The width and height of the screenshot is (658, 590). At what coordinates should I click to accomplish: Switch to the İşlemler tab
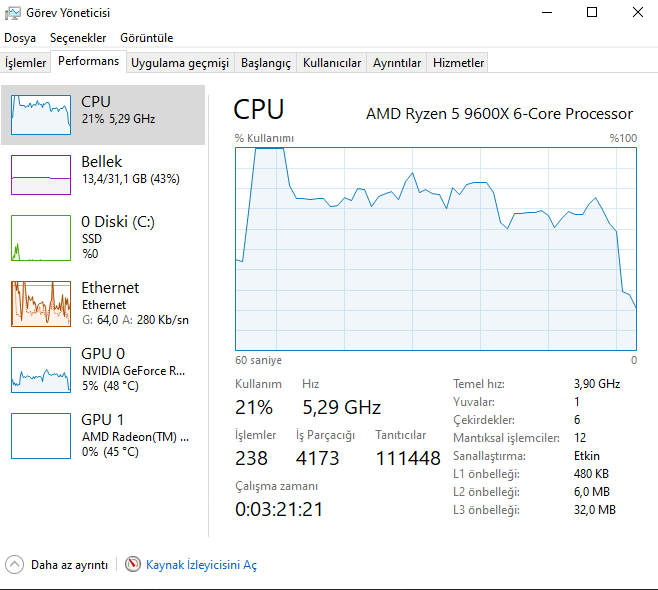click(26, 63)
